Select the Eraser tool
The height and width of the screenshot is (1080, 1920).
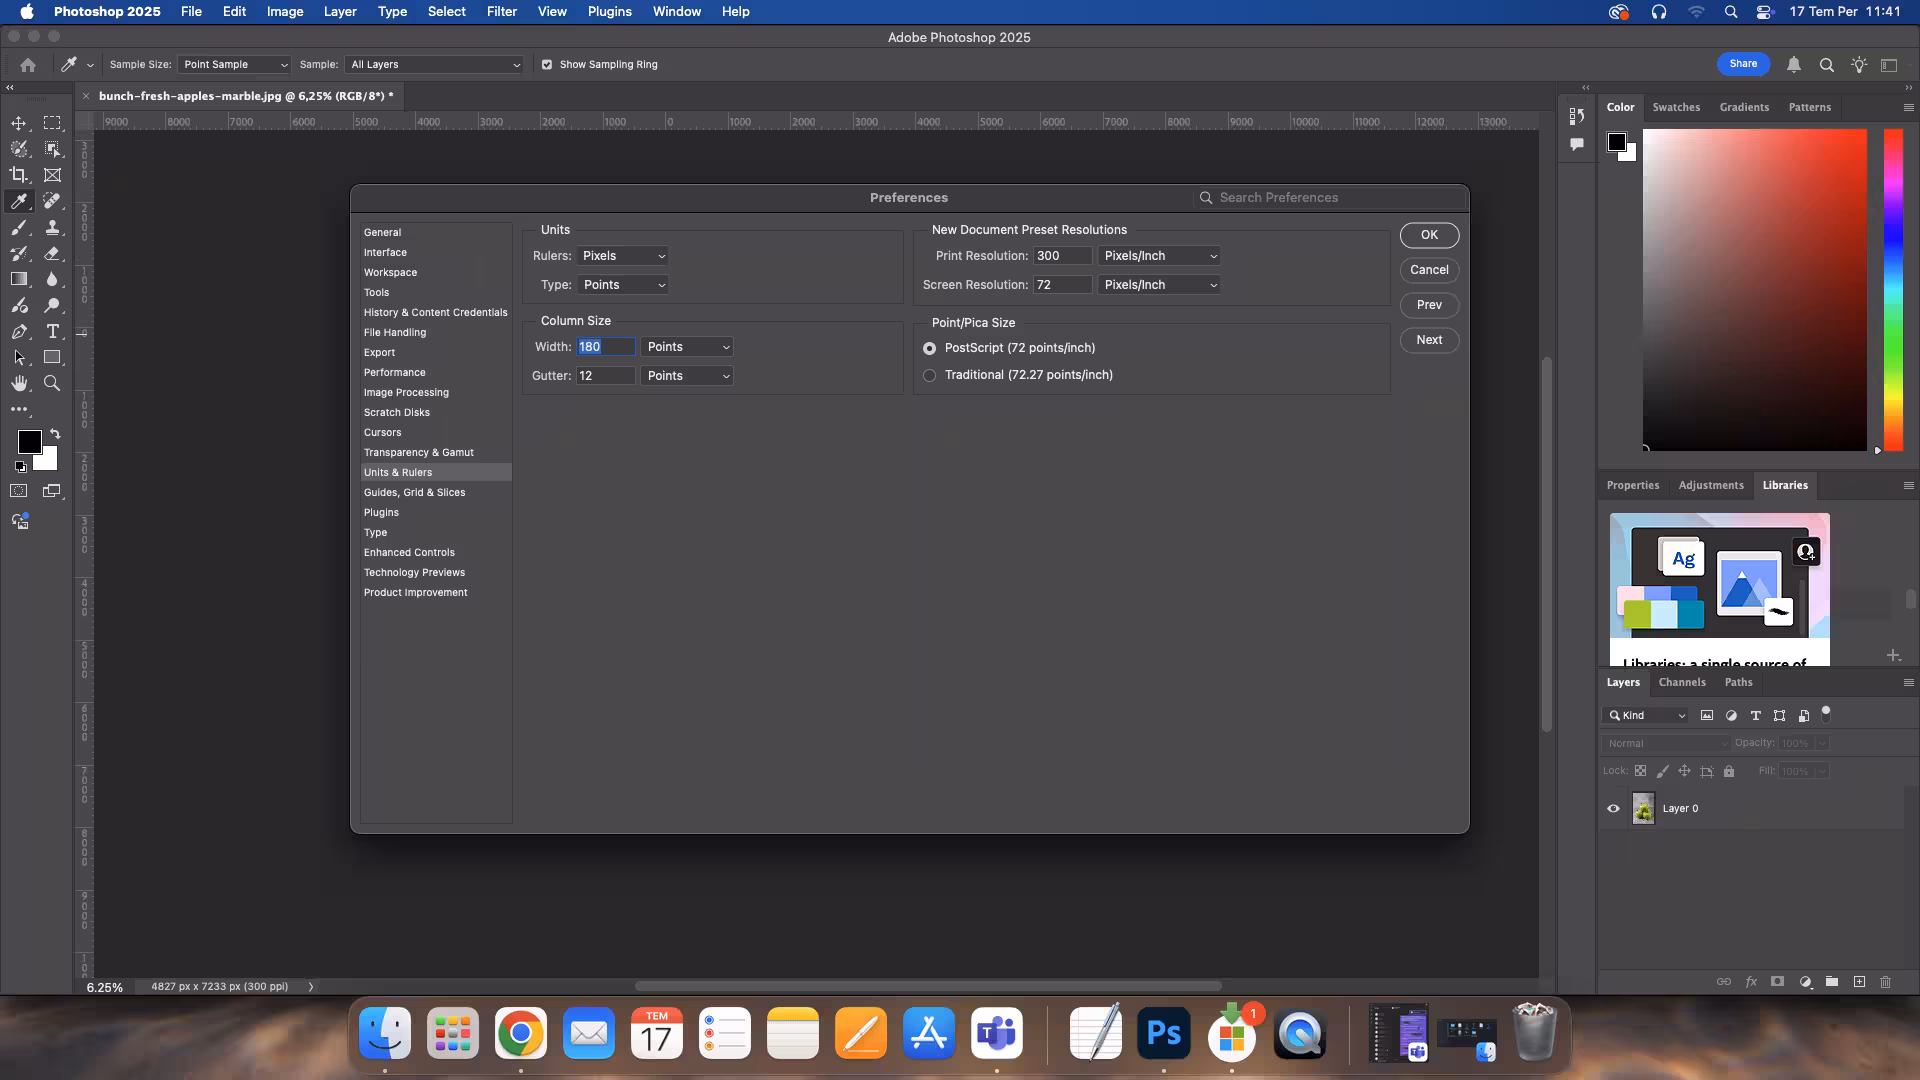pyautogui.click(x=52, y=253)
